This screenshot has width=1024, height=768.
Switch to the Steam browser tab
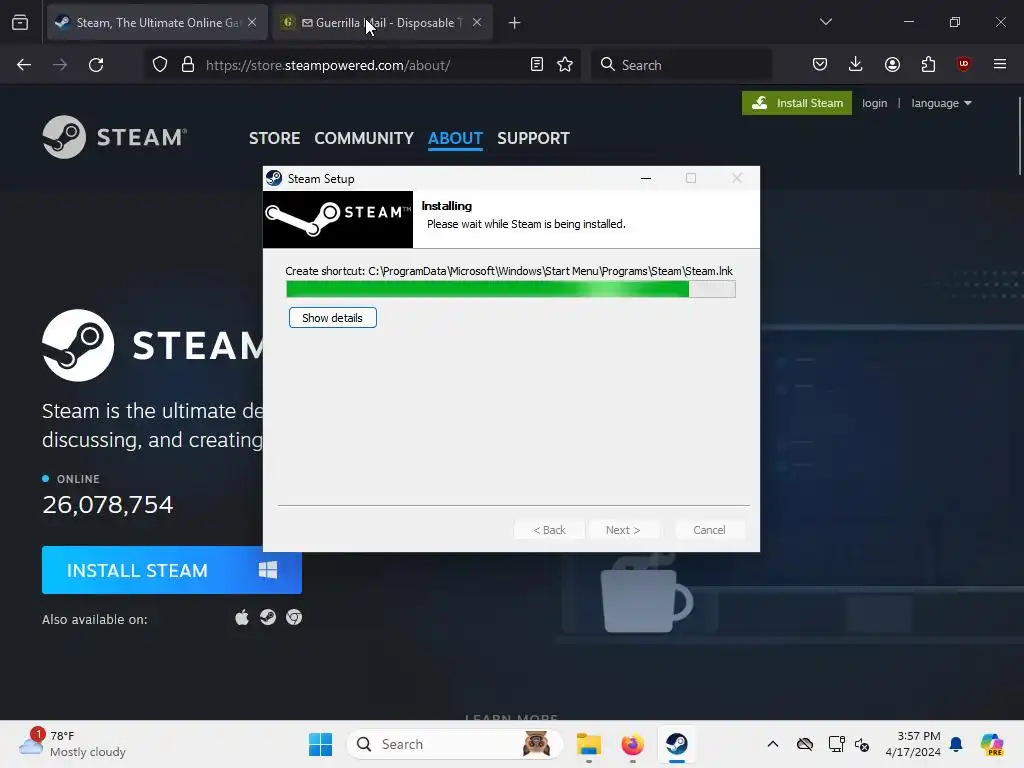[x=157, y=23]
